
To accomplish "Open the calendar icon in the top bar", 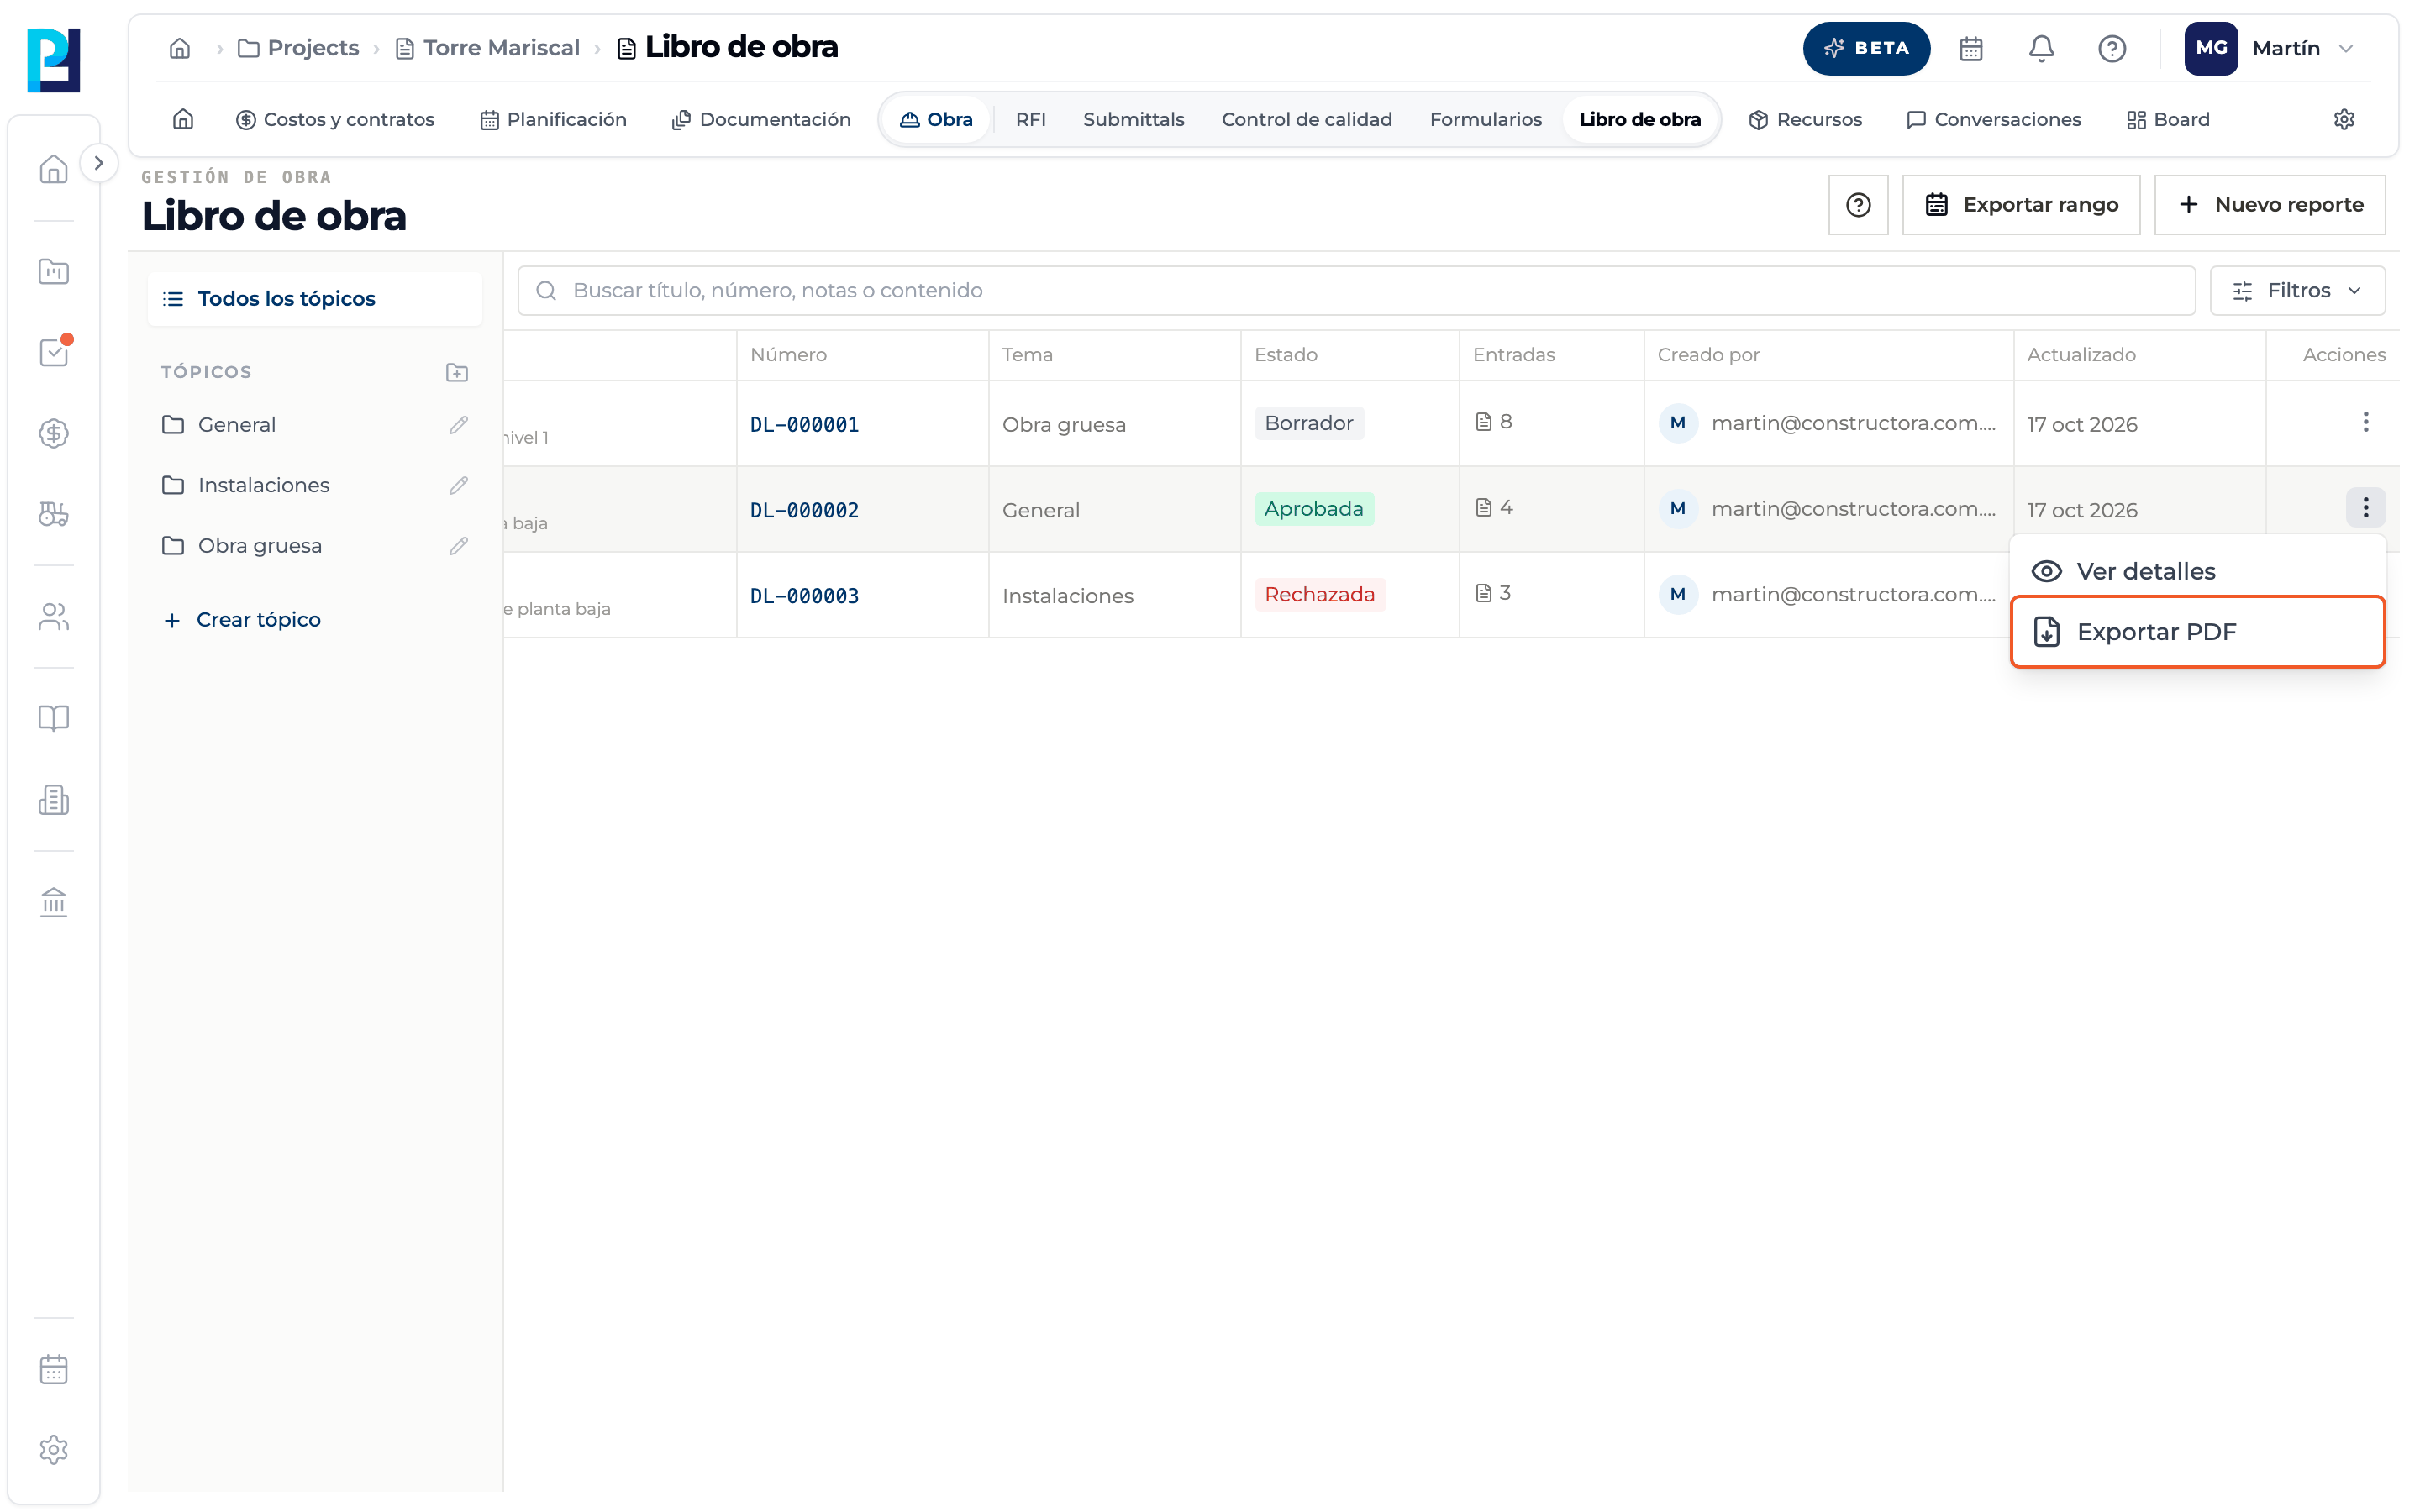I will point(1970,48).
